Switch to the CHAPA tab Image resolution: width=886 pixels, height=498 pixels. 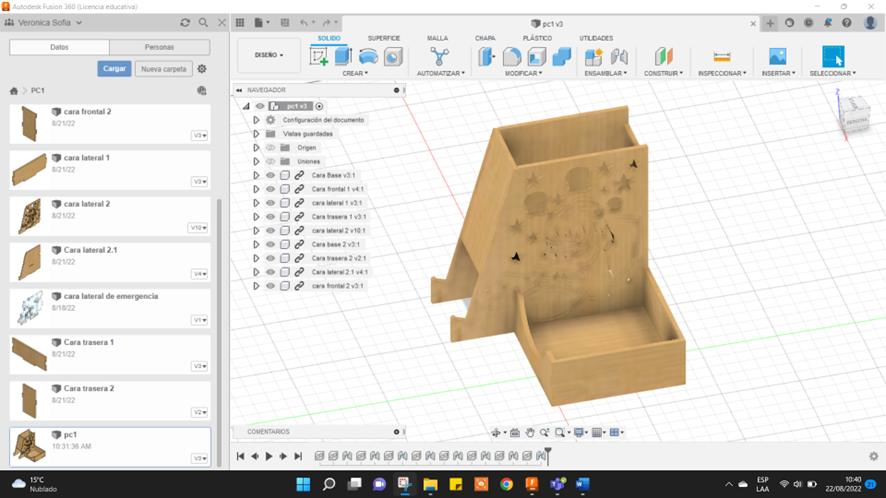click(x=485, y=38)
